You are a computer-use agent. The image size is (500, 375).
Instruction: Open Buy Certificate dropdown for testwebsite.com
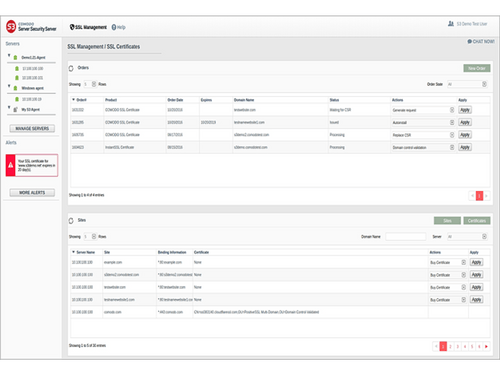tap(448, 287)
